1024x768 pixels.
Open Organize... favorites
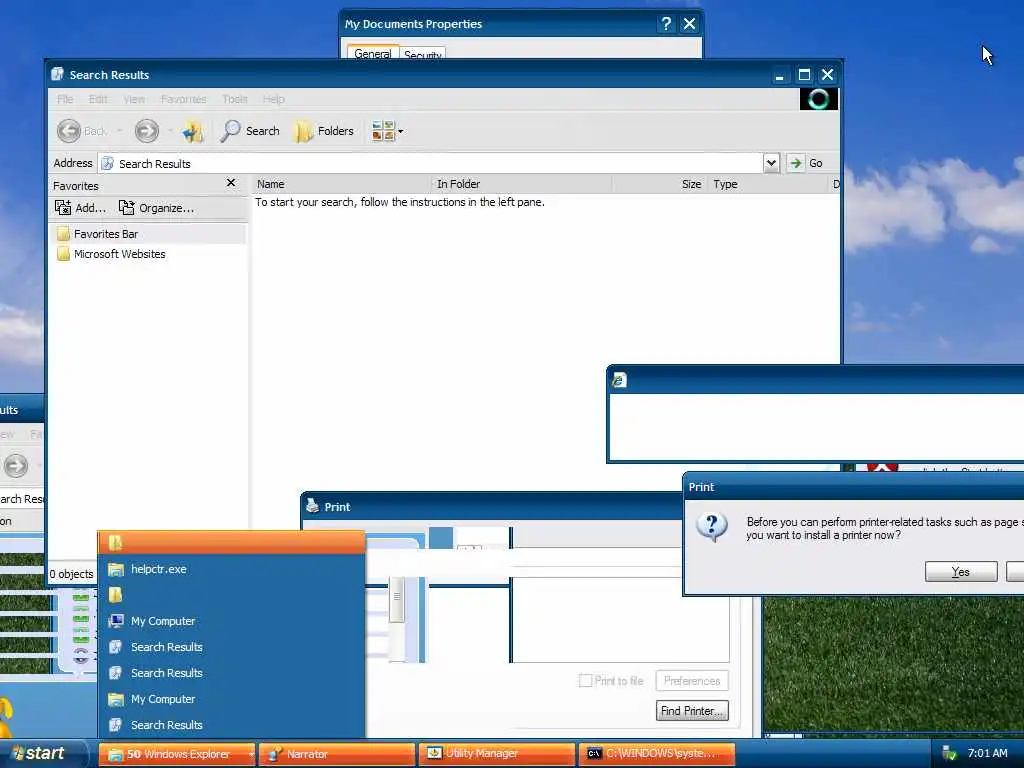(x=156, y=208)
